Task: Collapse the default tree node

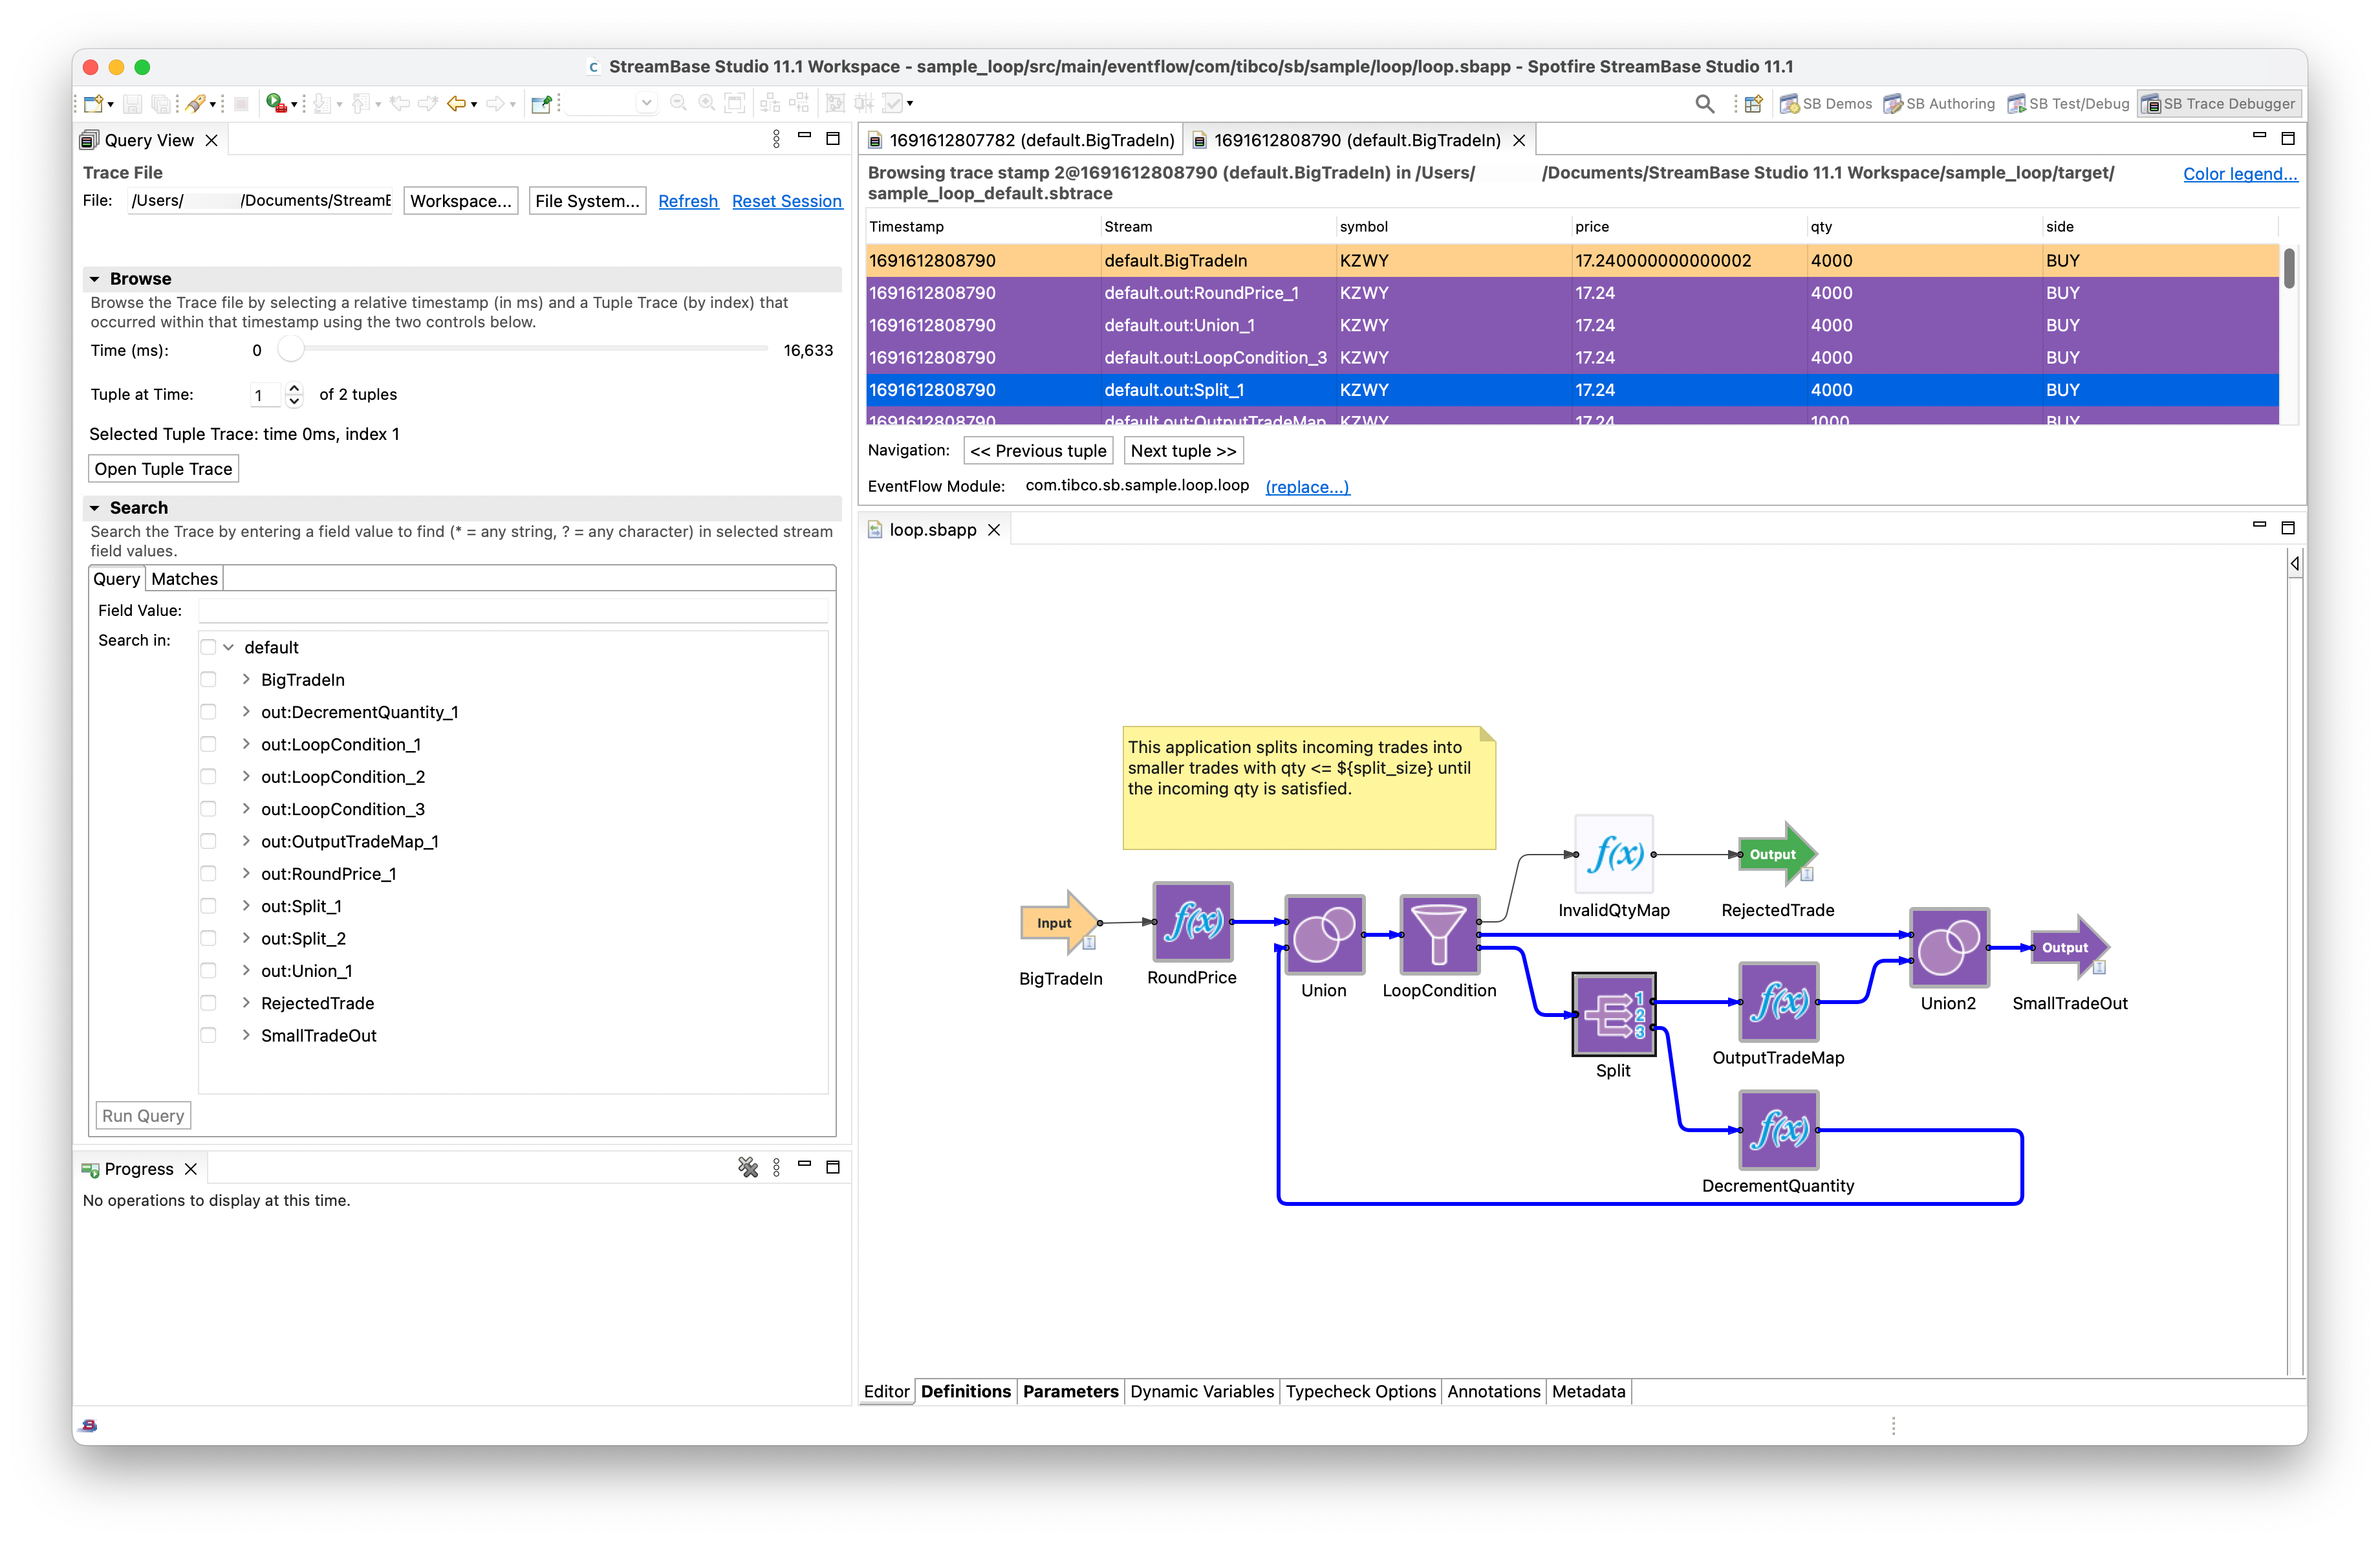Action: (x=229, y=647)
